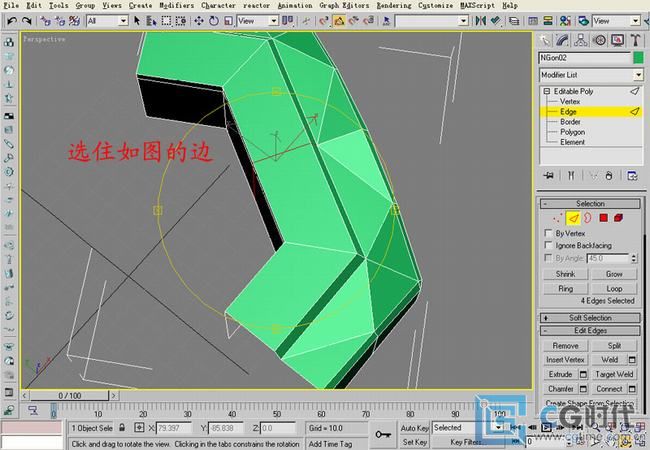Collapse the Editable Poly stack tree
Viewport: 650px width, 450px height.
coord(547,91)
